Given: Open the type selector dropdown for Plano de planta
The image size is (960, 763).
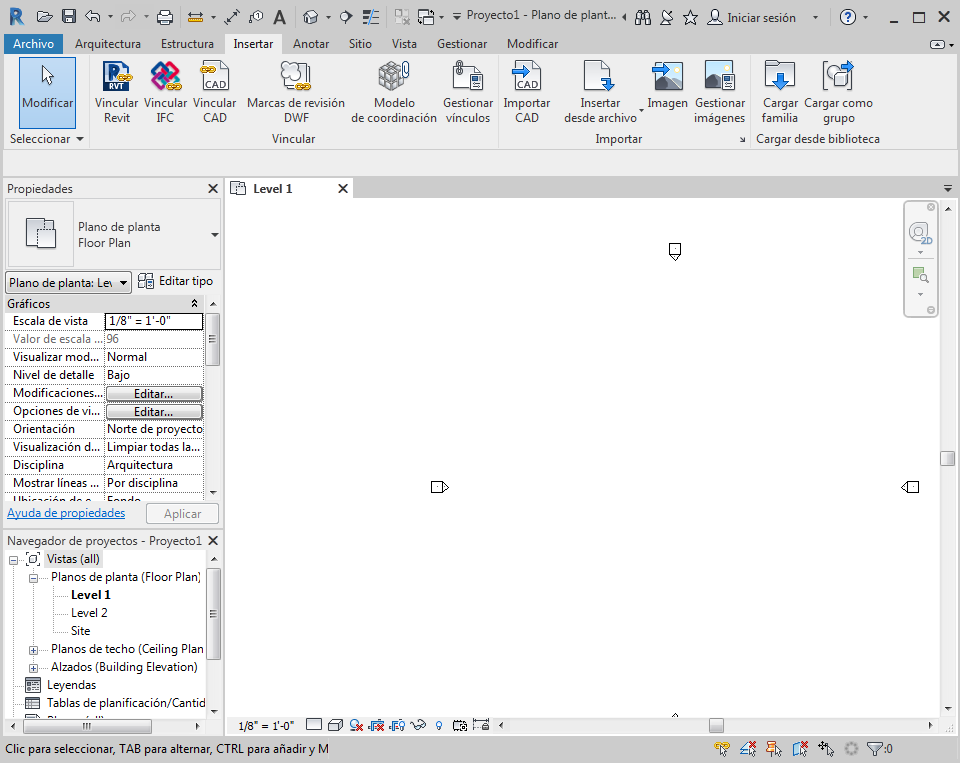Looking at the screenshot, I should pyautogui.click(x=214, y=235).
